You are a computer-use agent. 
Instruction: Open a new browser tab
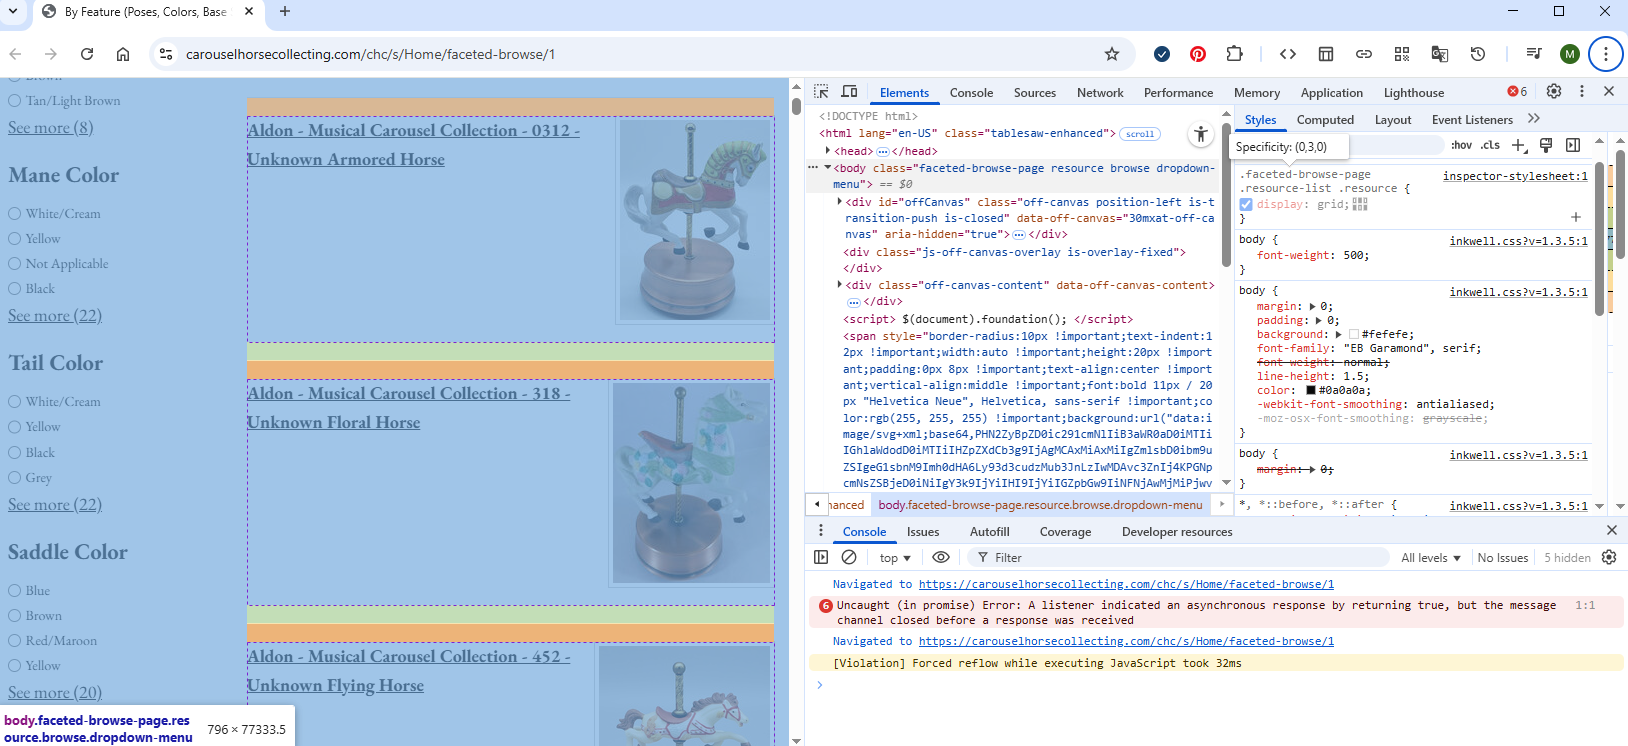point(285,11)
